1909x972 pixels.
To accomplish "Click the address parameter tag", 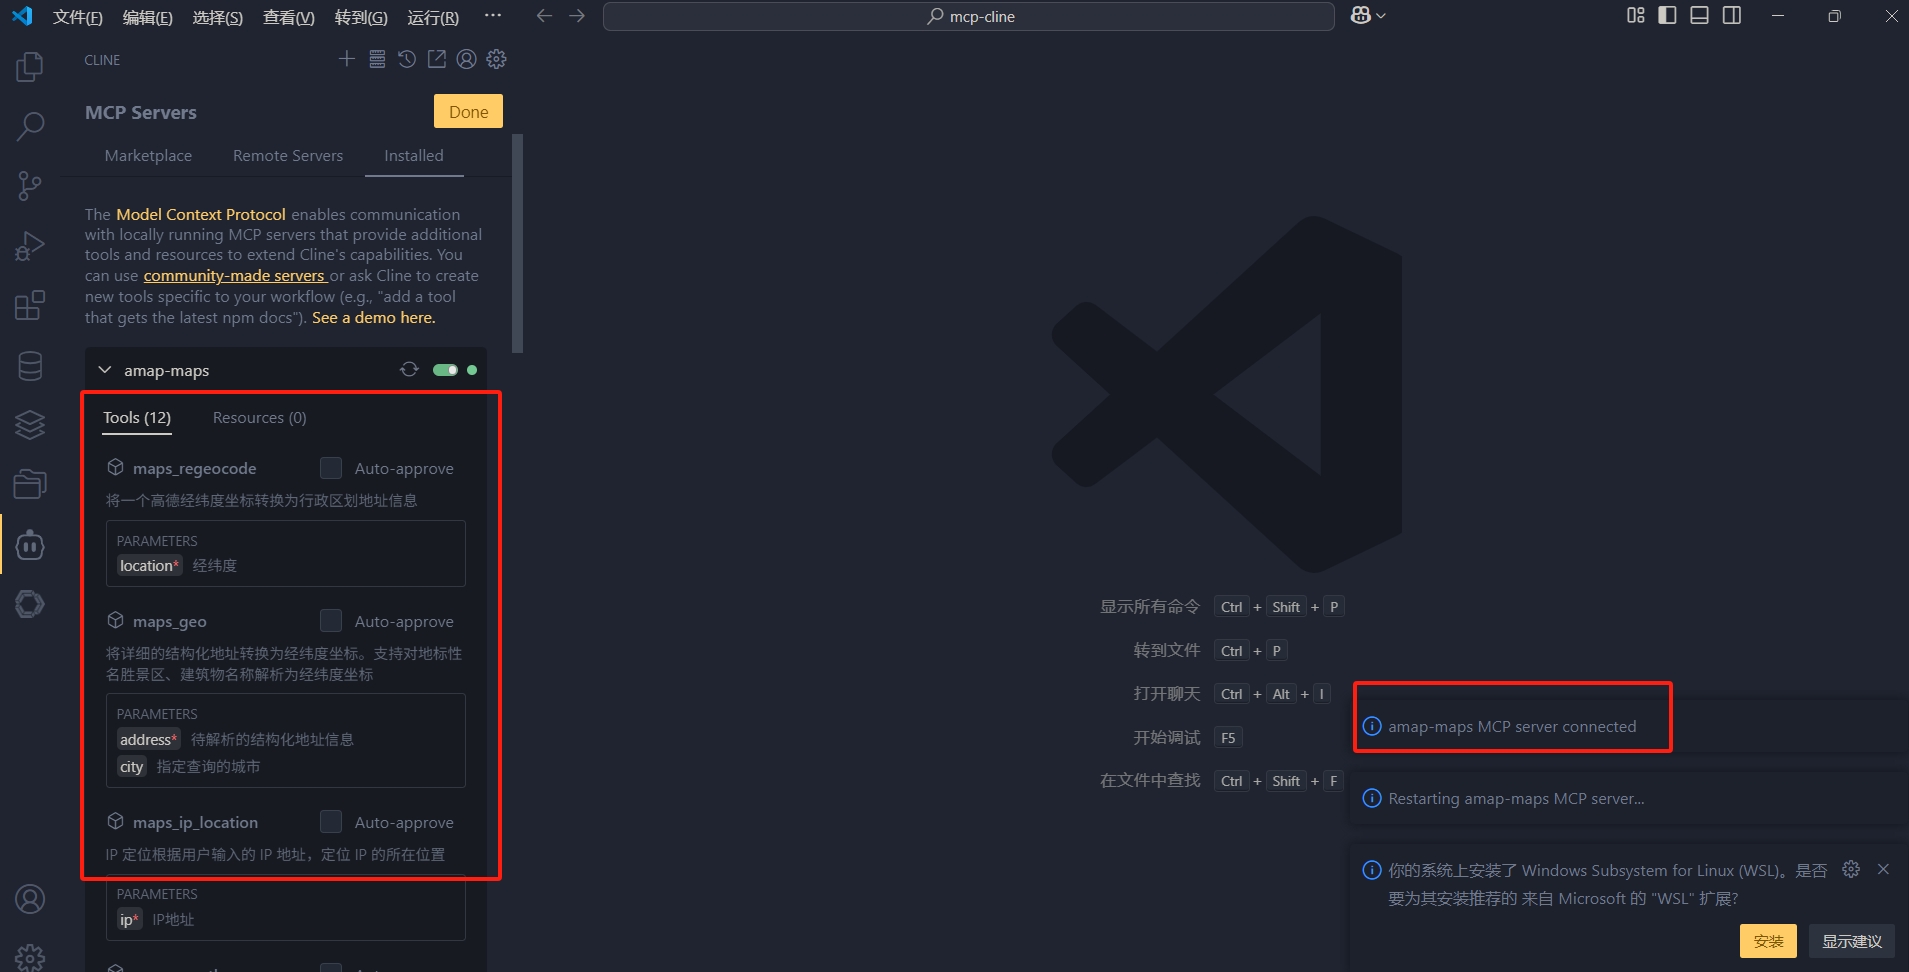I will click(149, 740).
